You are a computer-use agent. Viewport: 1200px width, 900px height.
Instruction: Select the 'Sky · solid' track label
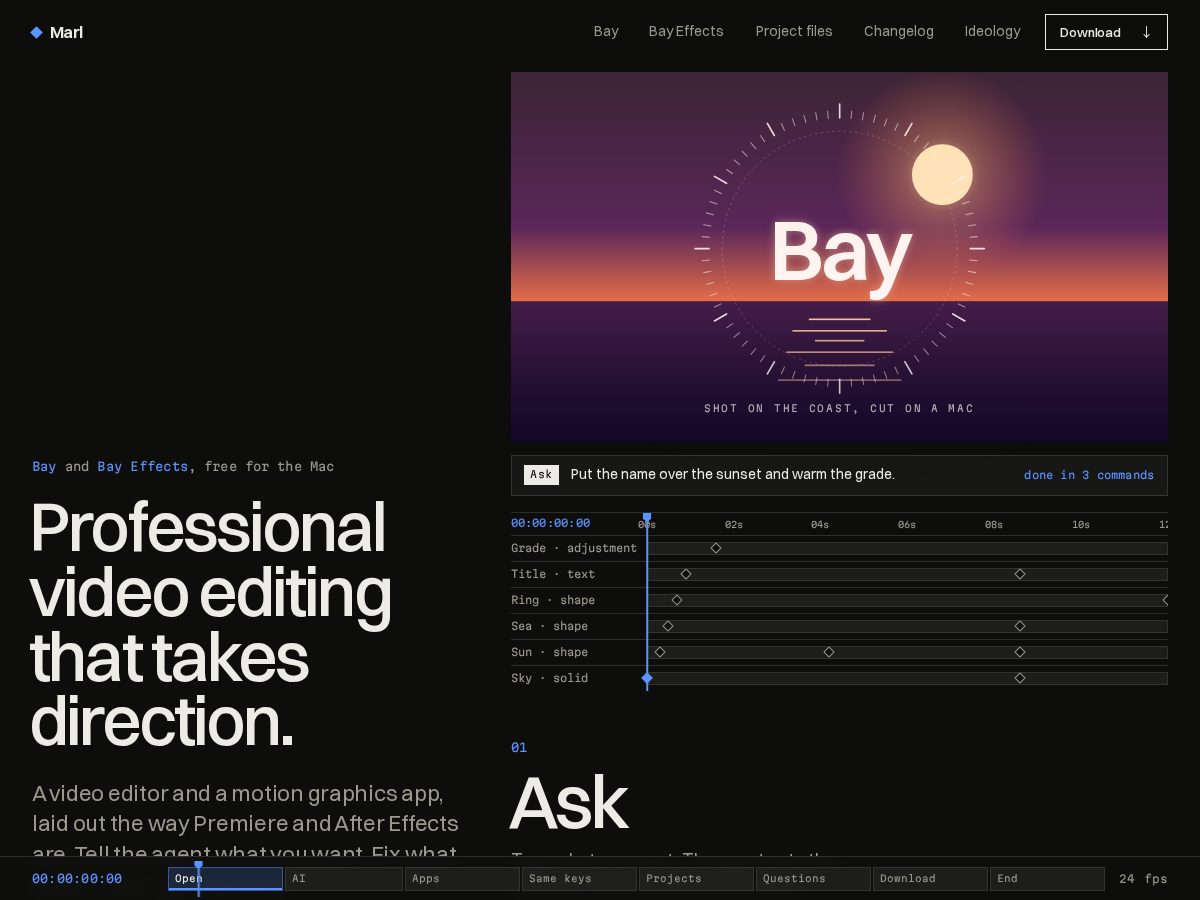[x=549, y=678]
